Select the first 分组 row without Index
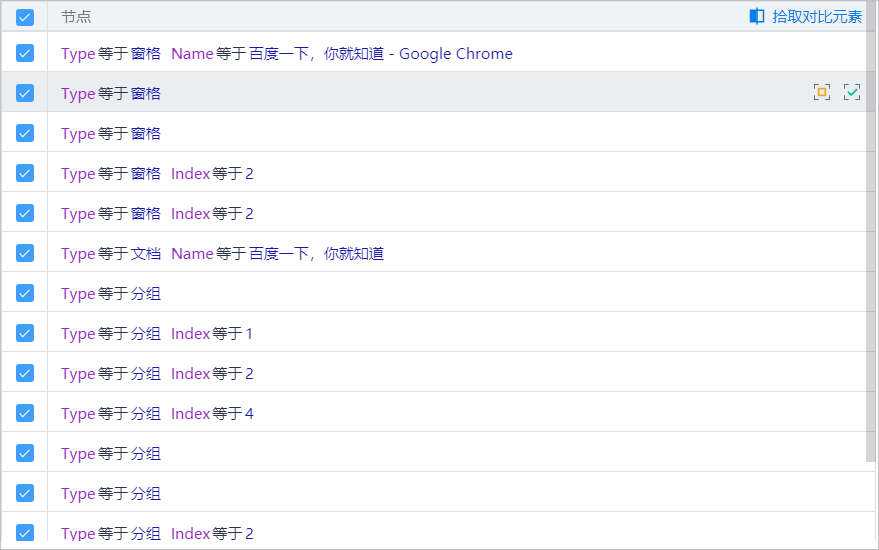 [x=400, y=293]
